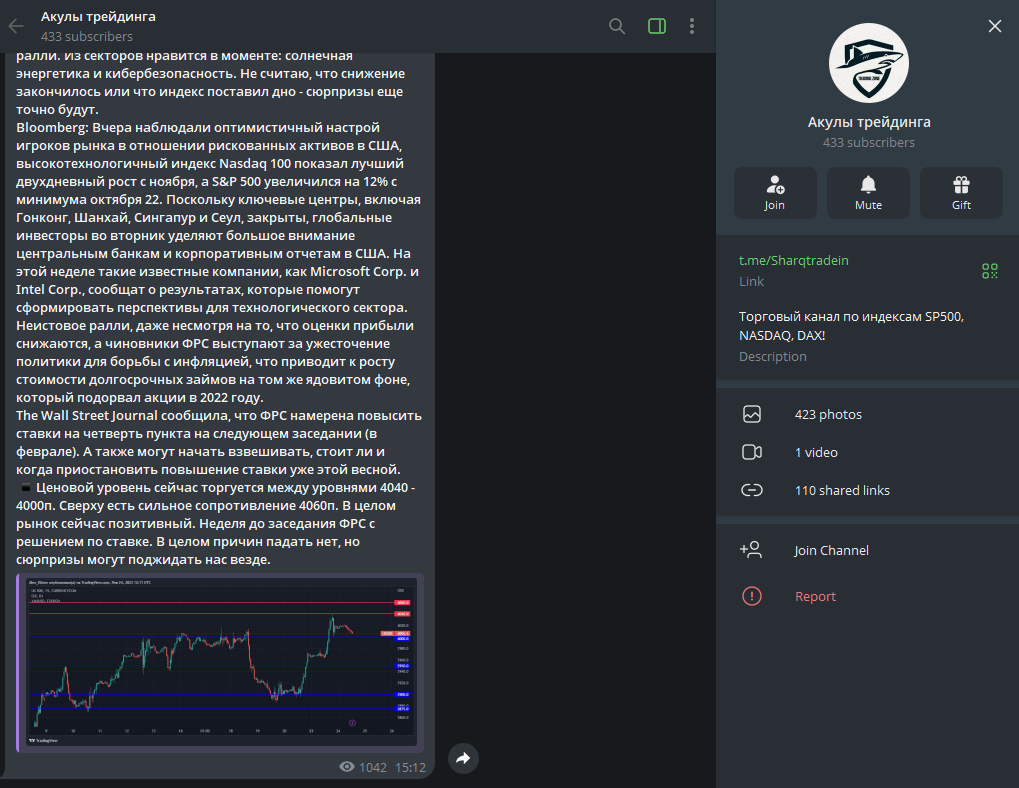Click the red Report option
1019x788 pixels.
coord(816,596)
